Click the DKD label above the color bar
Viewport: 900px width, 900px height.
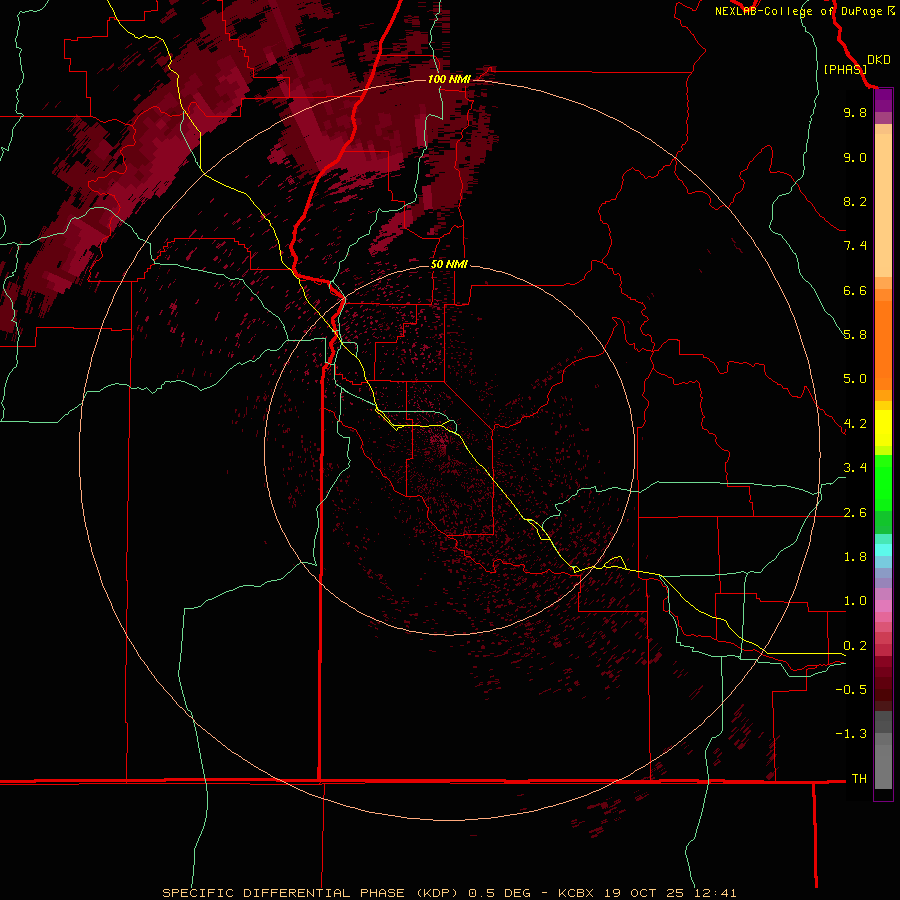pos(879,60)
